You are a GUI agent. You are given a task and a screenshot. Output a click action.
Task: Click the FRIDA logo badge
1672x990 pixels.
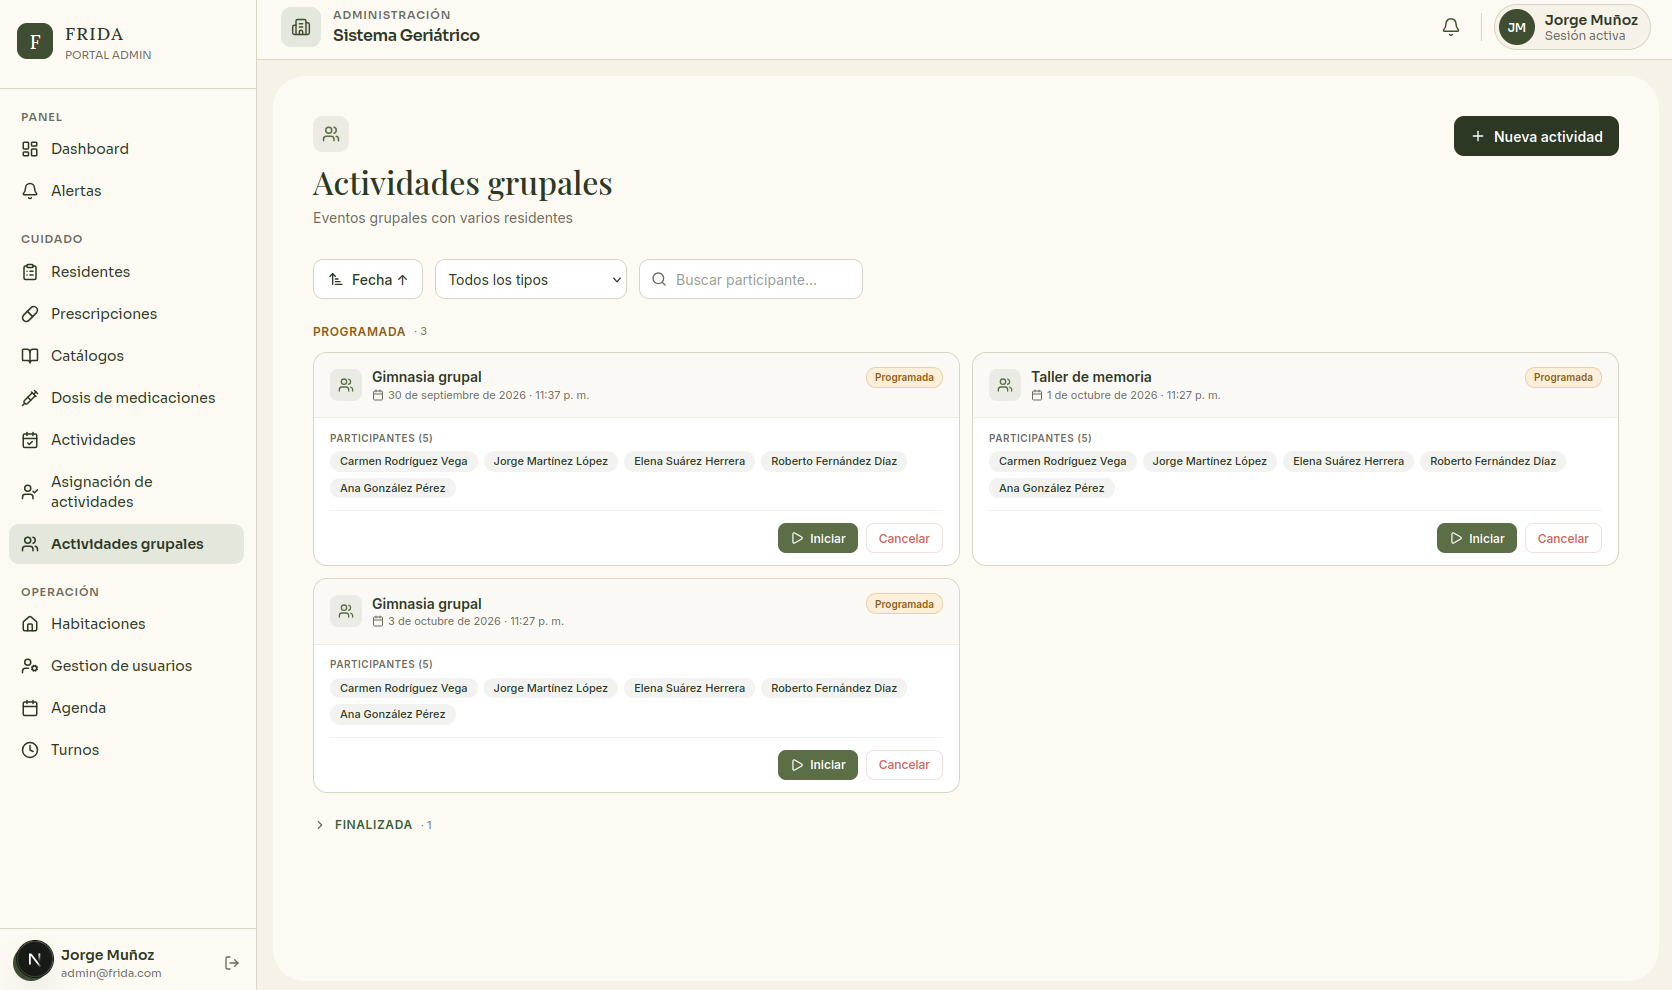coord(35,41)
